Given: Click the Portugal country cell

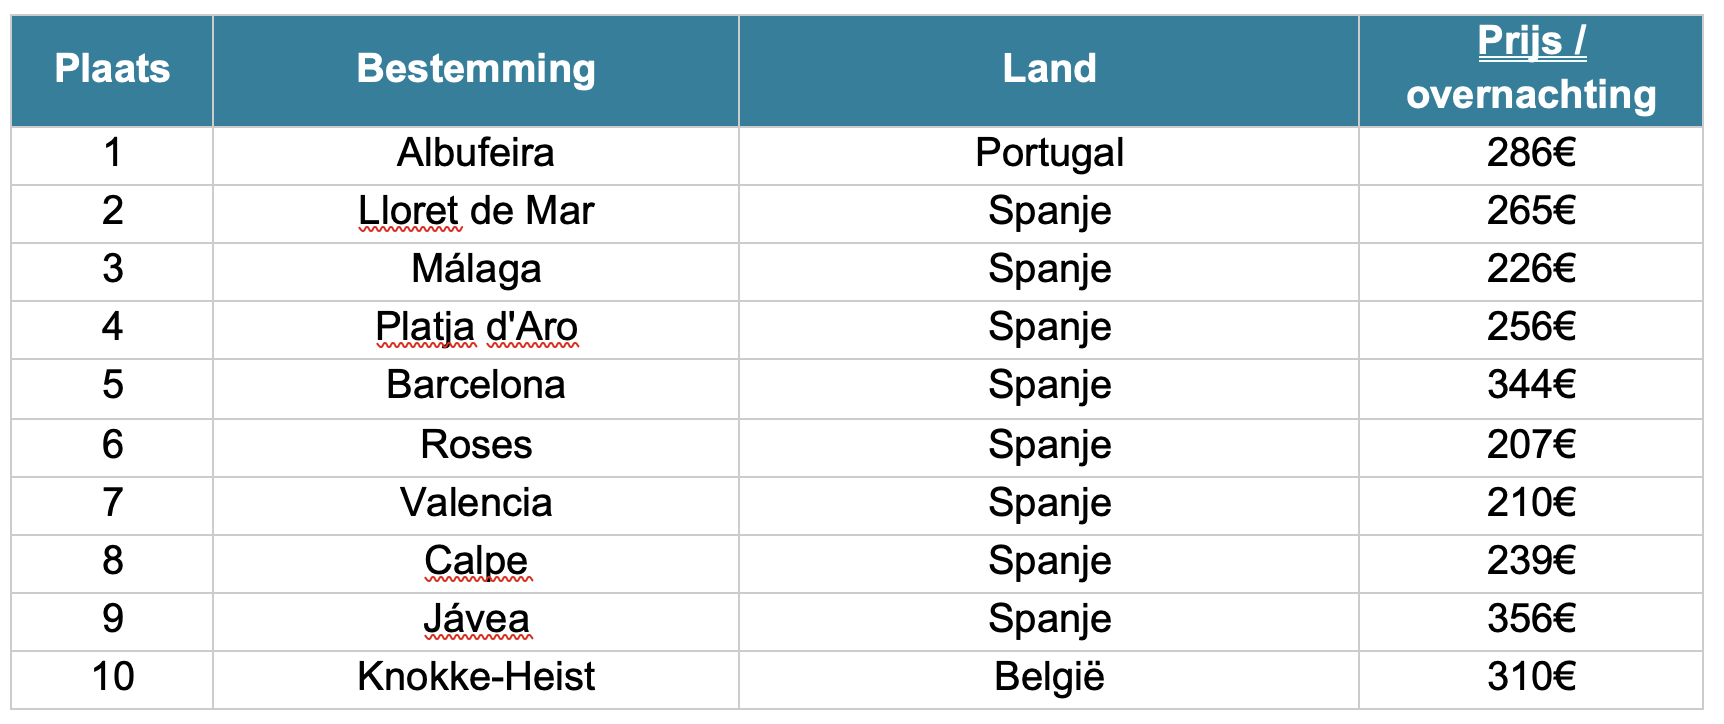Looking at the screenshot, I should [x=1049, y=155].
